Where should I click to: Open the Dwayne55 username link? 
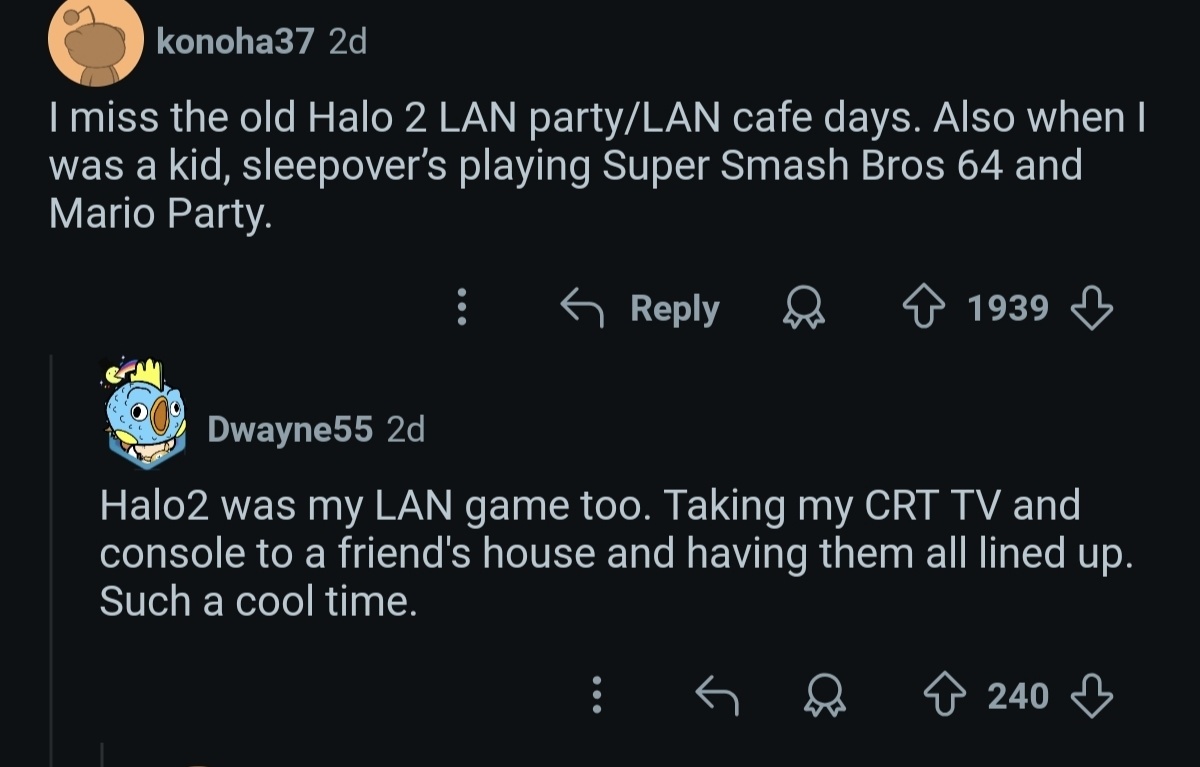[290, 429]
